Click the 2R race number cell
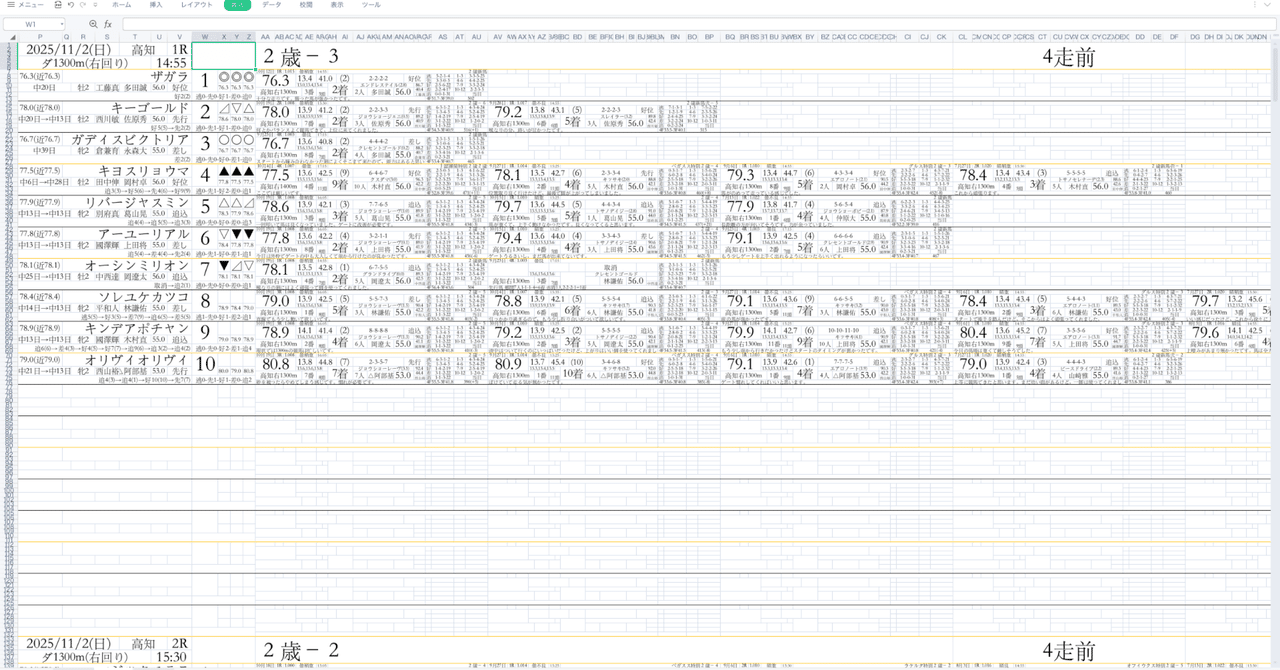1280x670 pixels. click(179, 644)
